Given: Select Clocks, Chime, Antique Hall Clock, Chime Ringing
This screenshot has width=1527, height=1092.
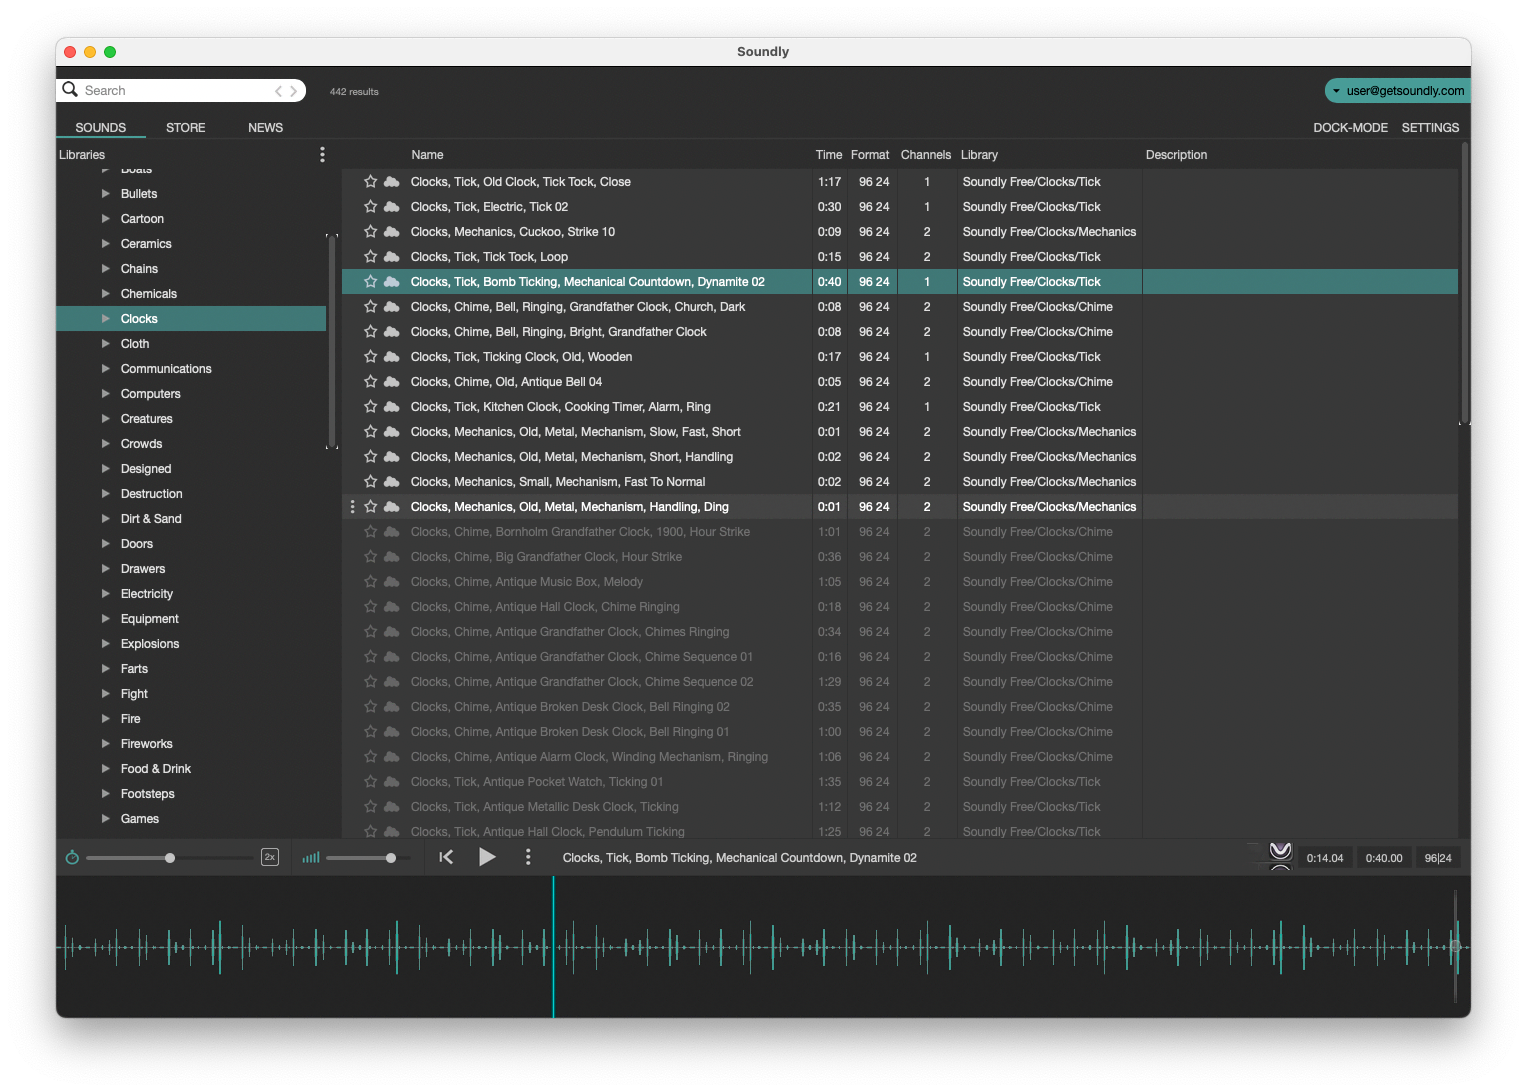Looking at the screenshot, I should (x=545, y=607).
